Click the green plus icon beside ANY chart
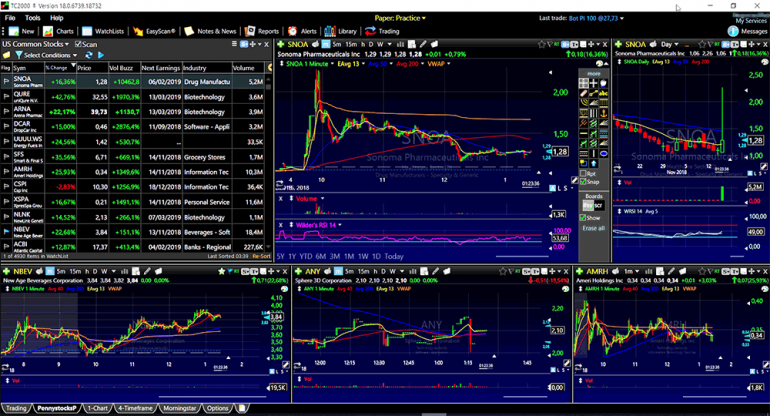Screen dimensions: 770x416 298,271
